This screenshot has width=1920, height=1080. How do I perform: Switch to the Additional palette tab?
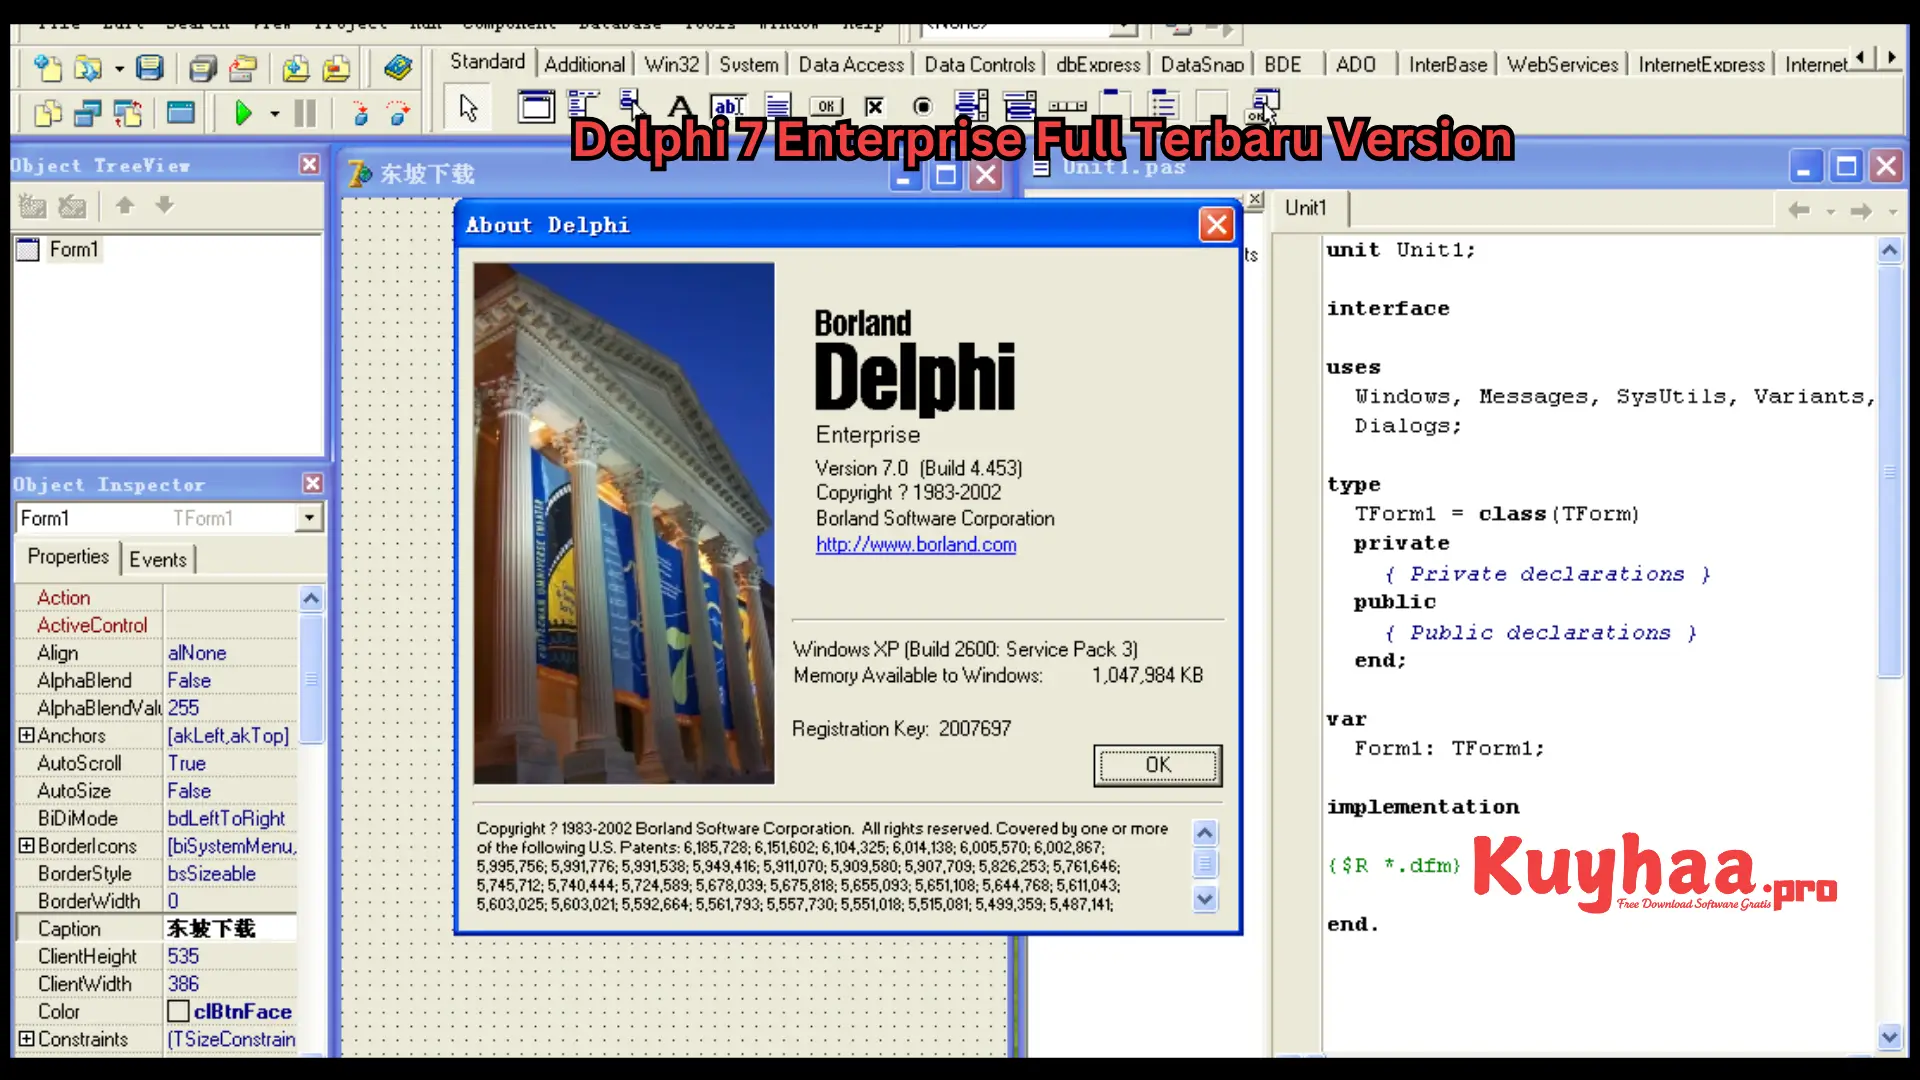pos(585,64)
